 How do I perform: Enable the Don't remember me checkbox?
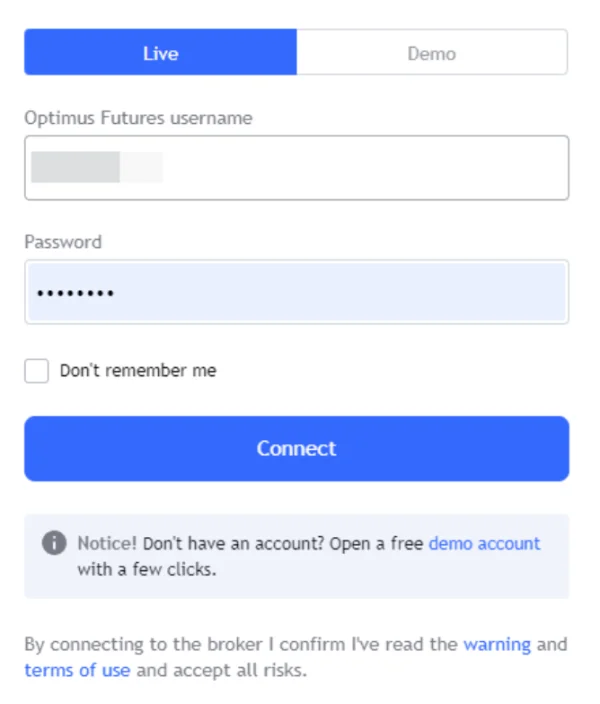pyautogui.click(x=37, y=371)
